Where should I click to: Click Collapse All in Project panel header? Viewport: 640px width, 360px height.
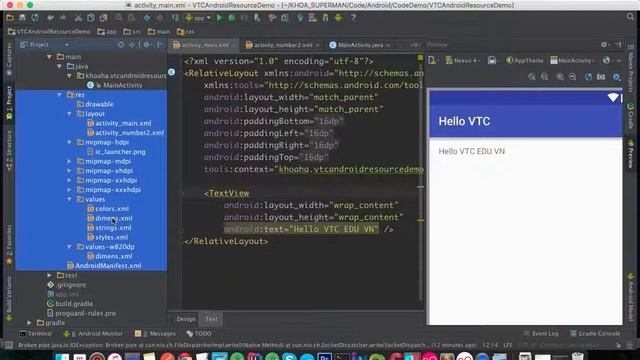point(132,44)
